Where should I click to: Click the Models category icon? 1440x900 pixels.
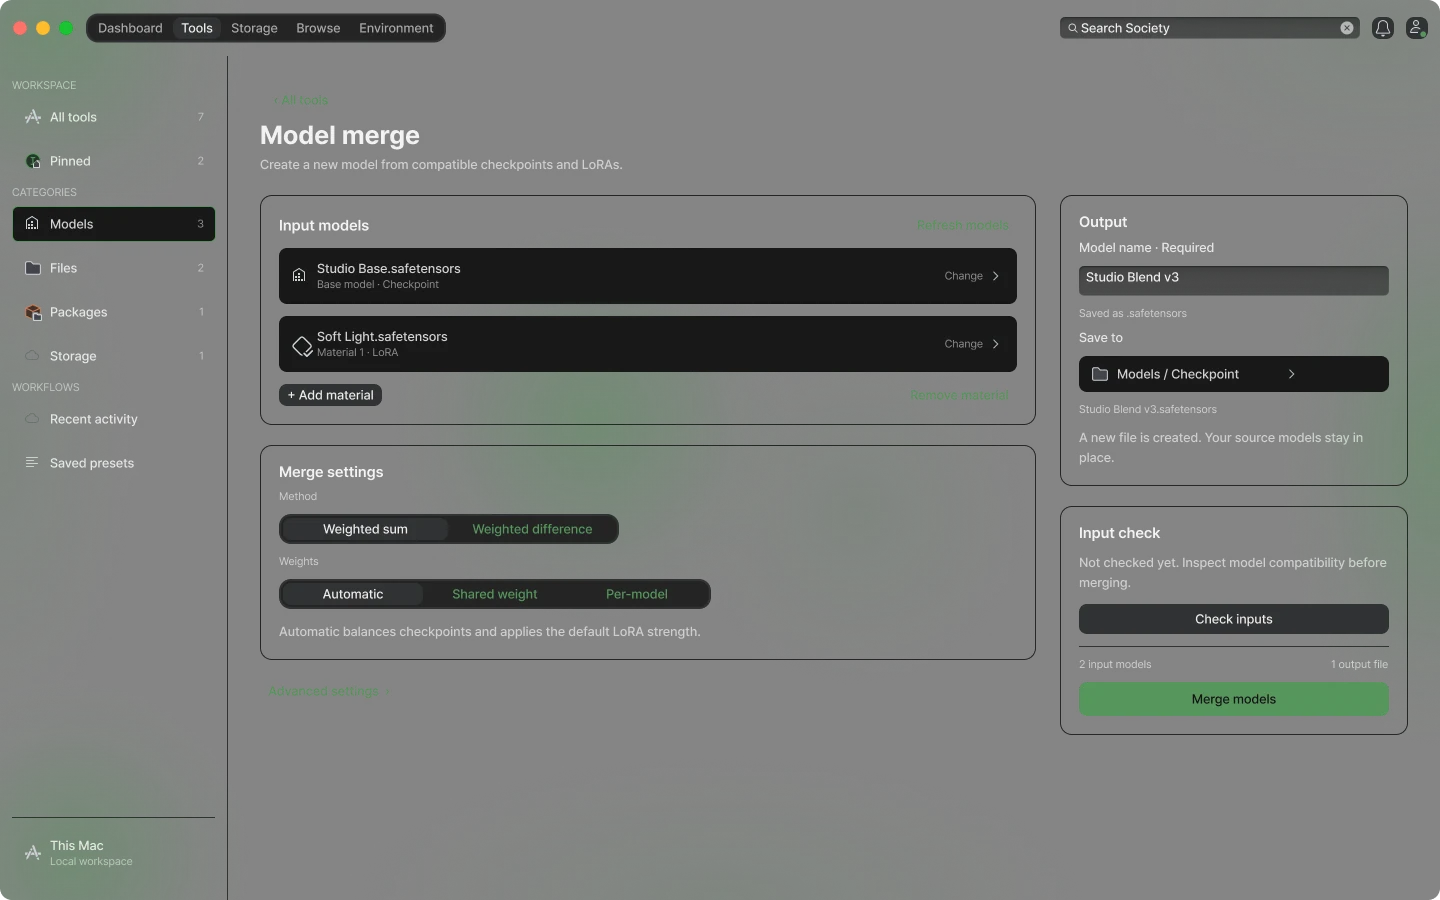point(32,224)
